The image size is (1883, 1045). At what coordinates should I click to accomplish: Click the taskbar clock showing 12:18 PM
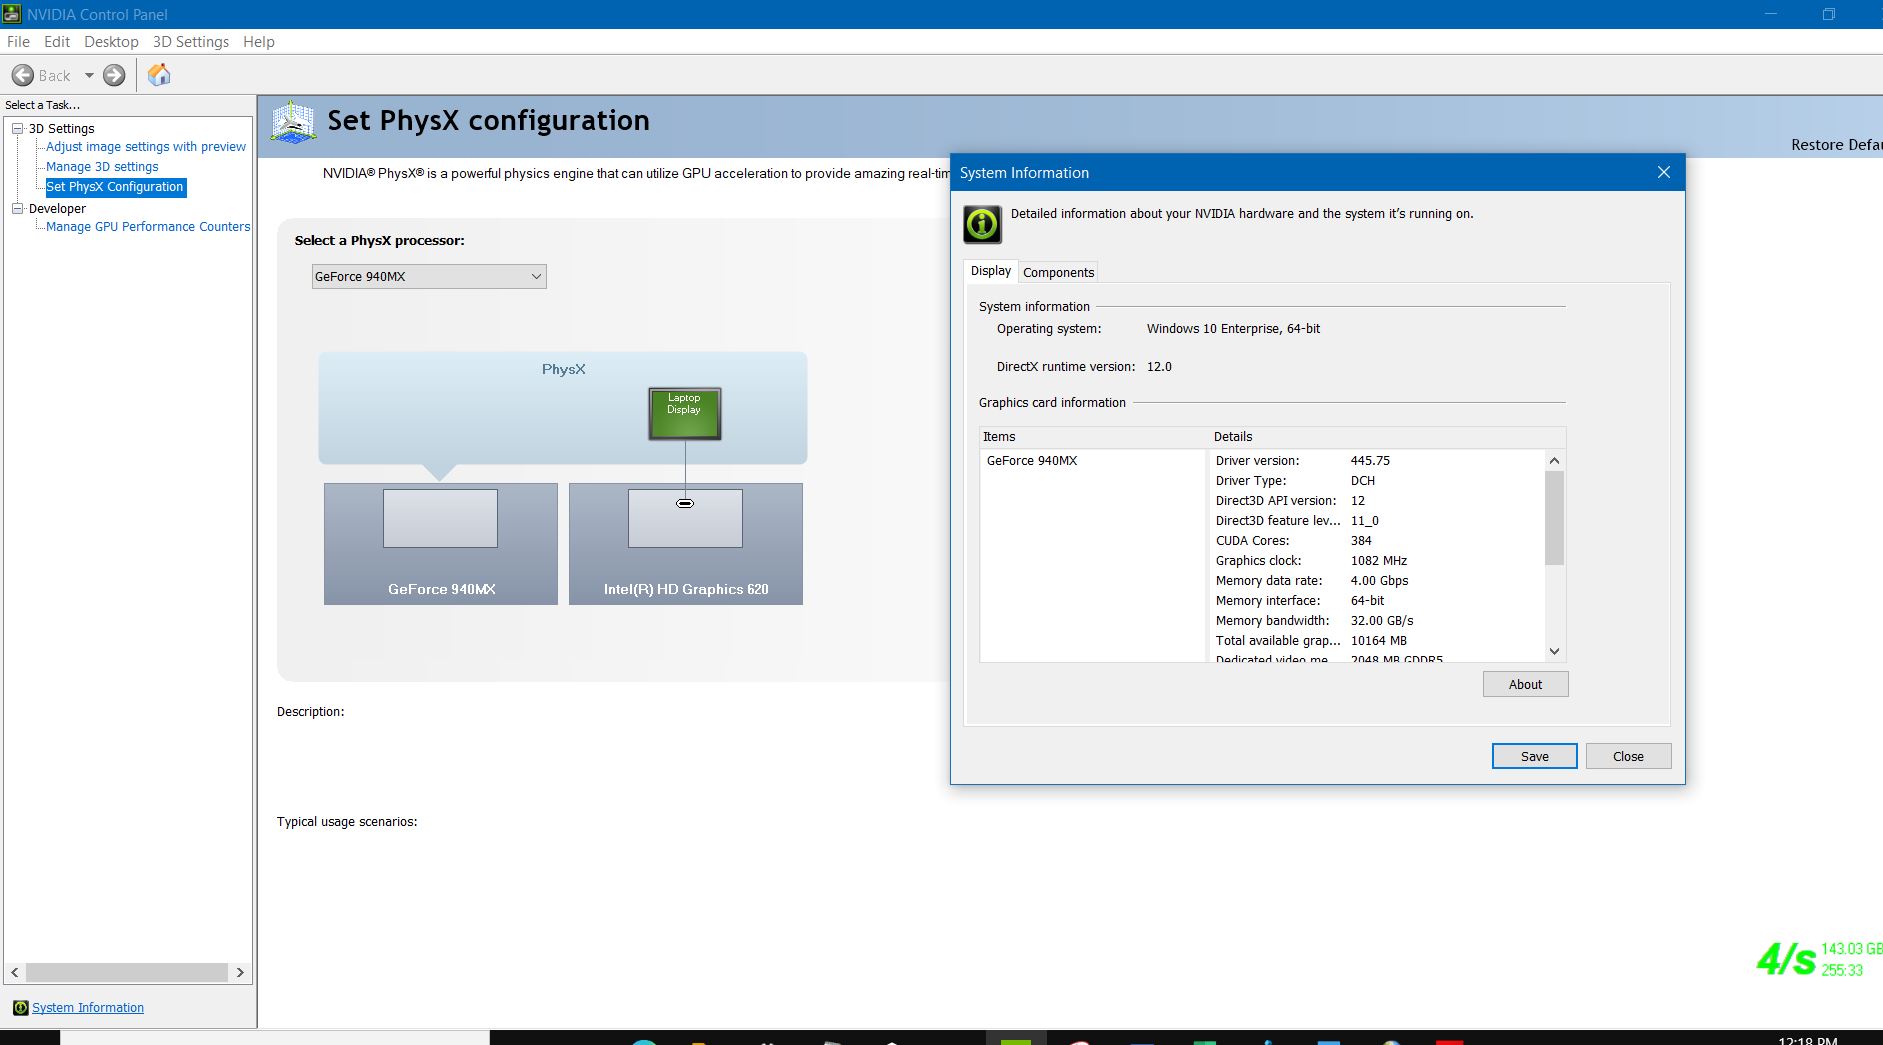tap(1807, 1040)
